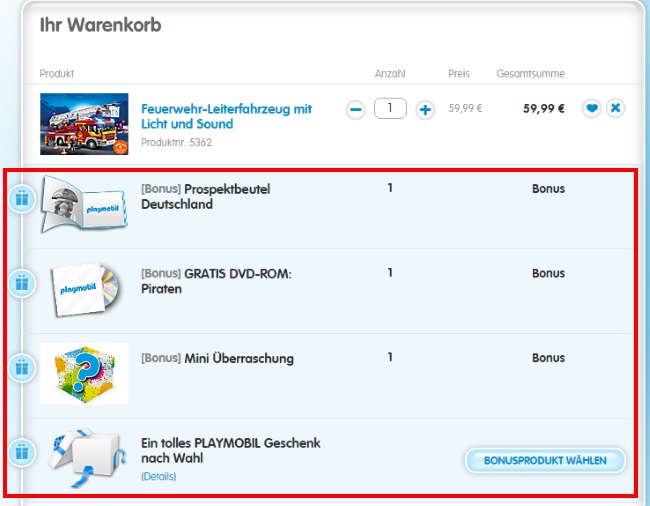Click the Preis column header

coord(459,73)
